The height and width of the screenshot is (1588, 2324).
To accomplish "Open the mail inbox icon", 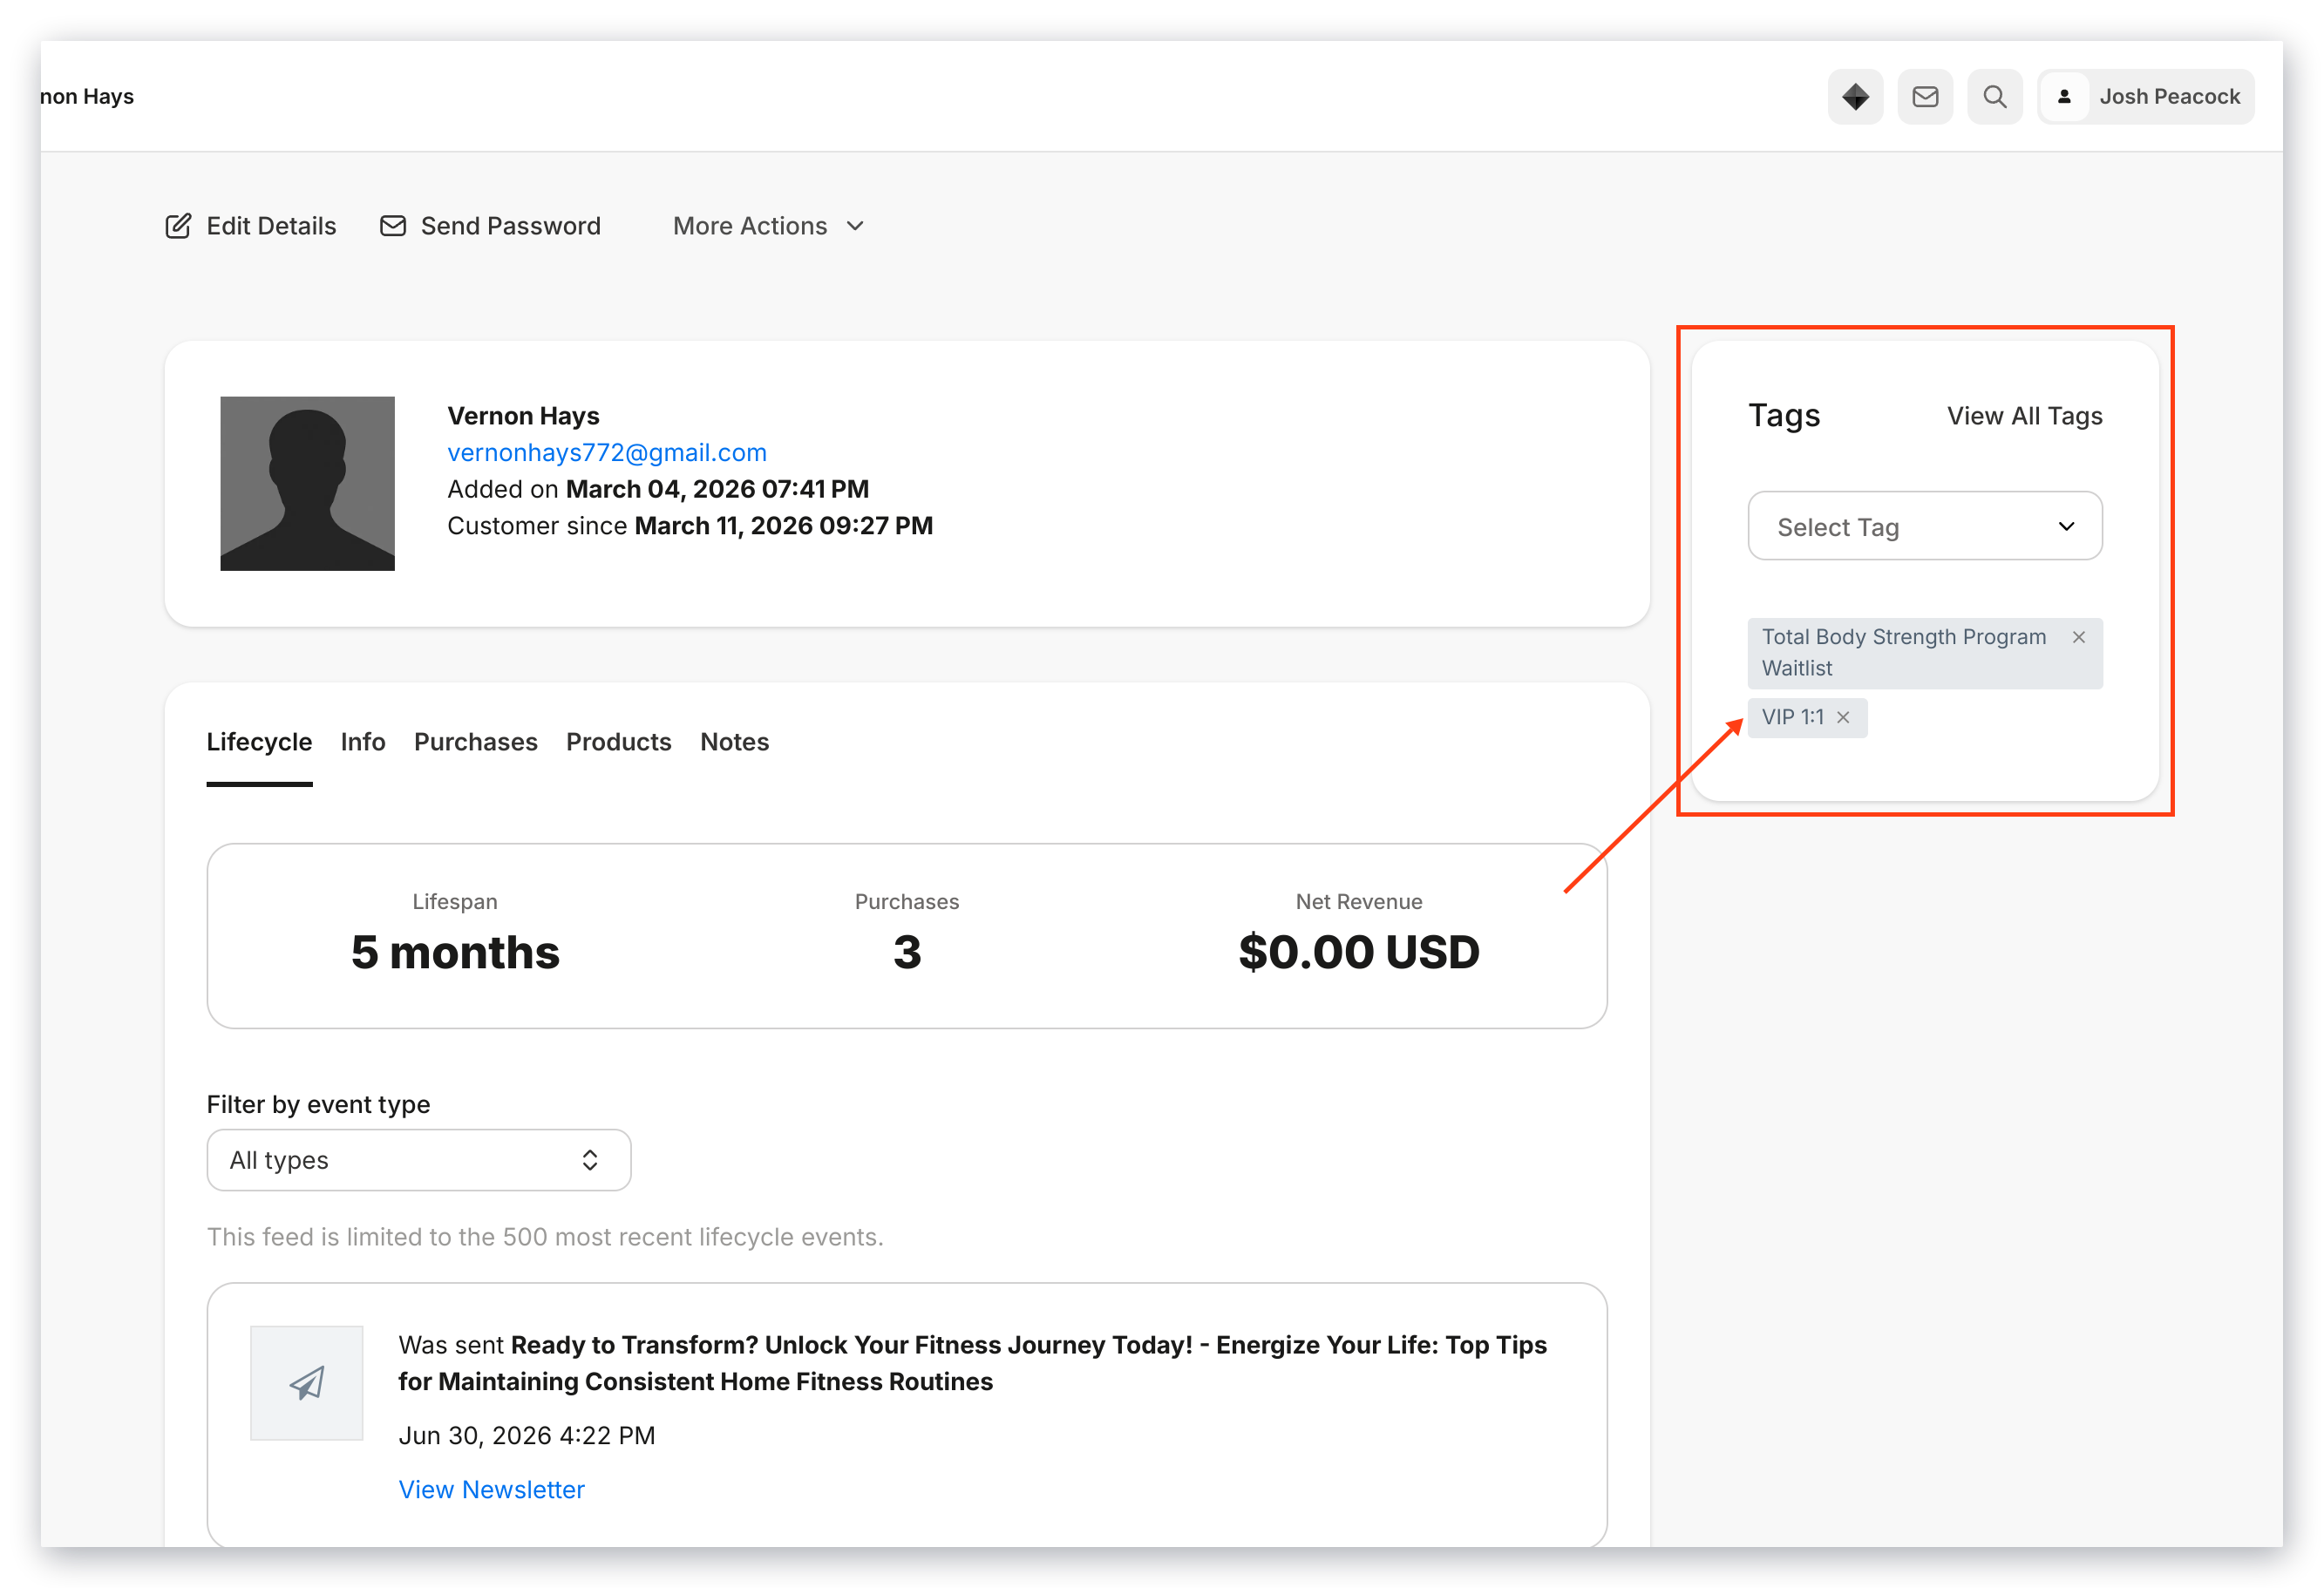I will tap(1925, 97).
